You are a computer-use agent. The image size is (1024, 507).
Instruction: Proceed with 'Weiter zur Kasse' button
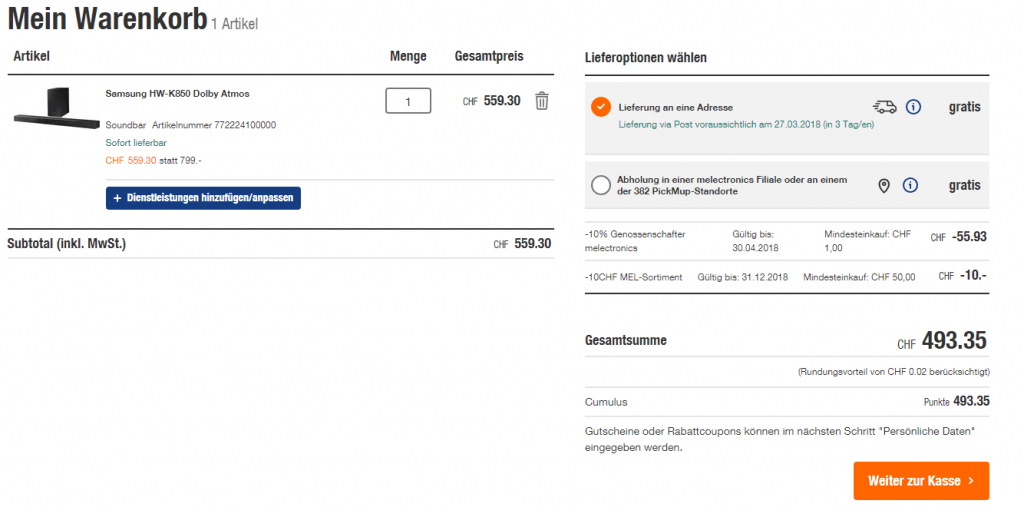click(920, 481)
